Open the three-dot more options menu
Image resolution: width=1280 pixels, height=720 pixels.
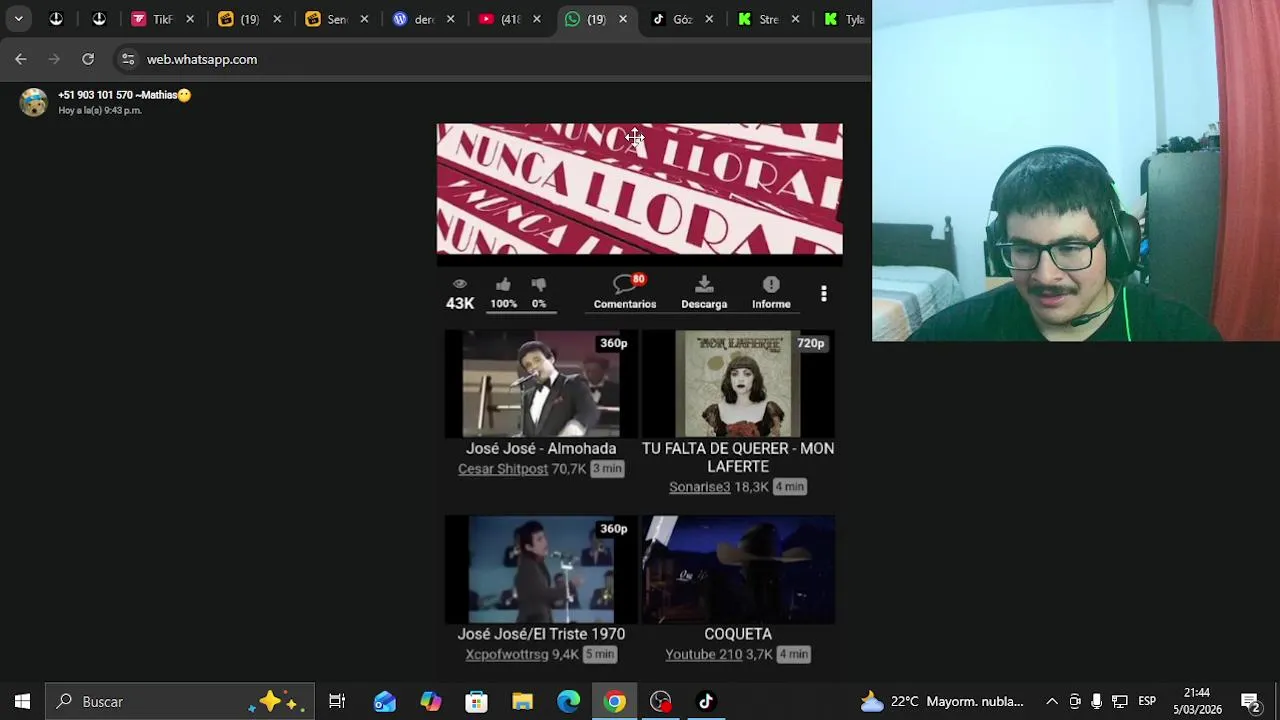824,293
